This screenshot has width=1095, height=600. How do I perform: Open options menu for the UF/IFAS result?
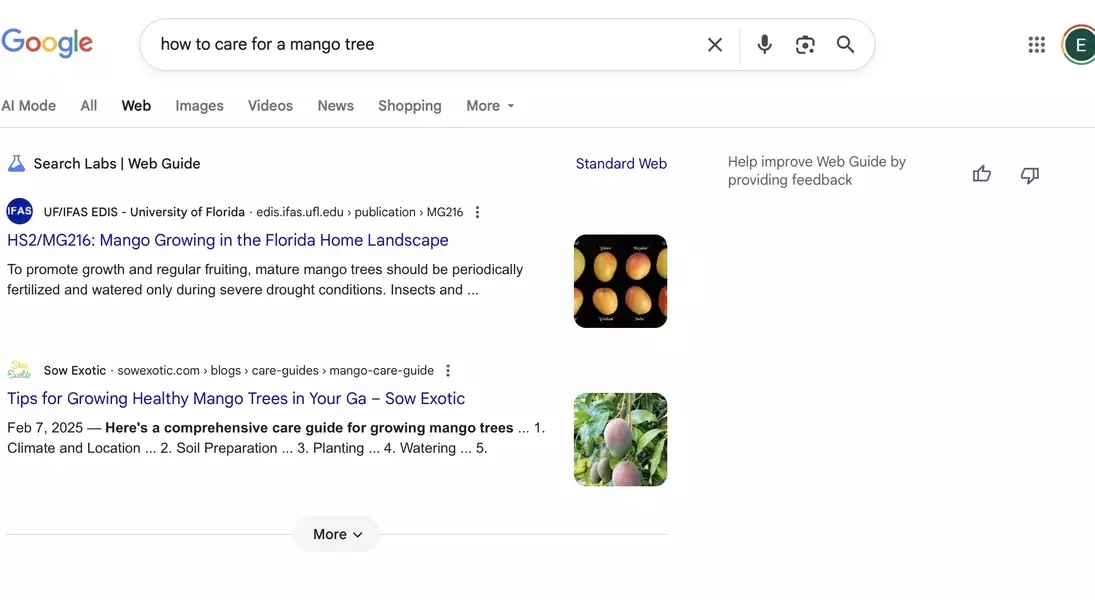477,212
